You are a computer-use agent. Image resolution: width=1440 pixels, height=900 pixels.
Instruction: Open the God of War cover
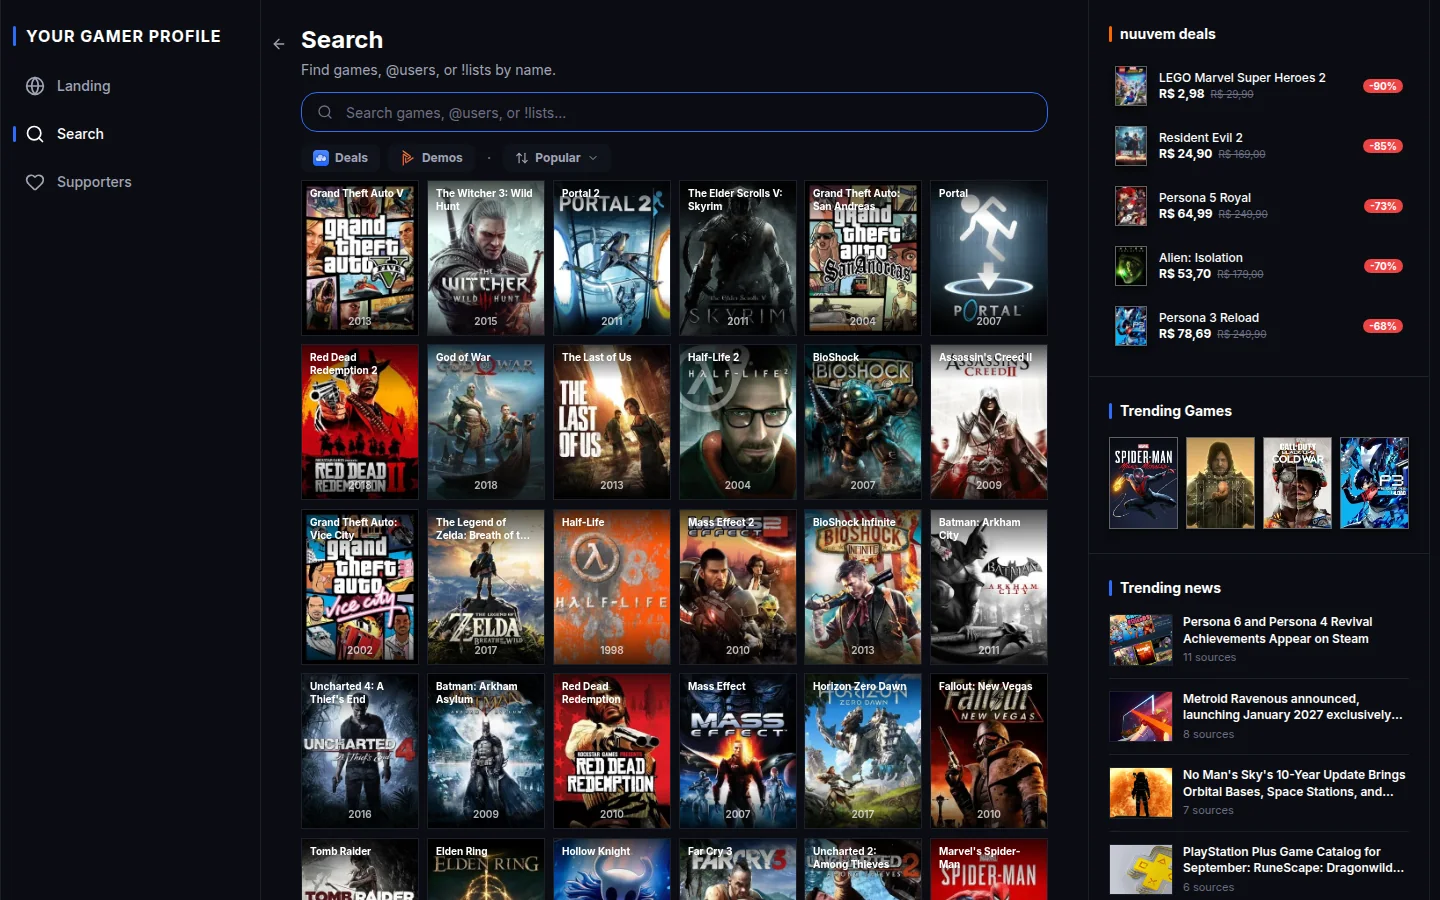tap(486, 422)
